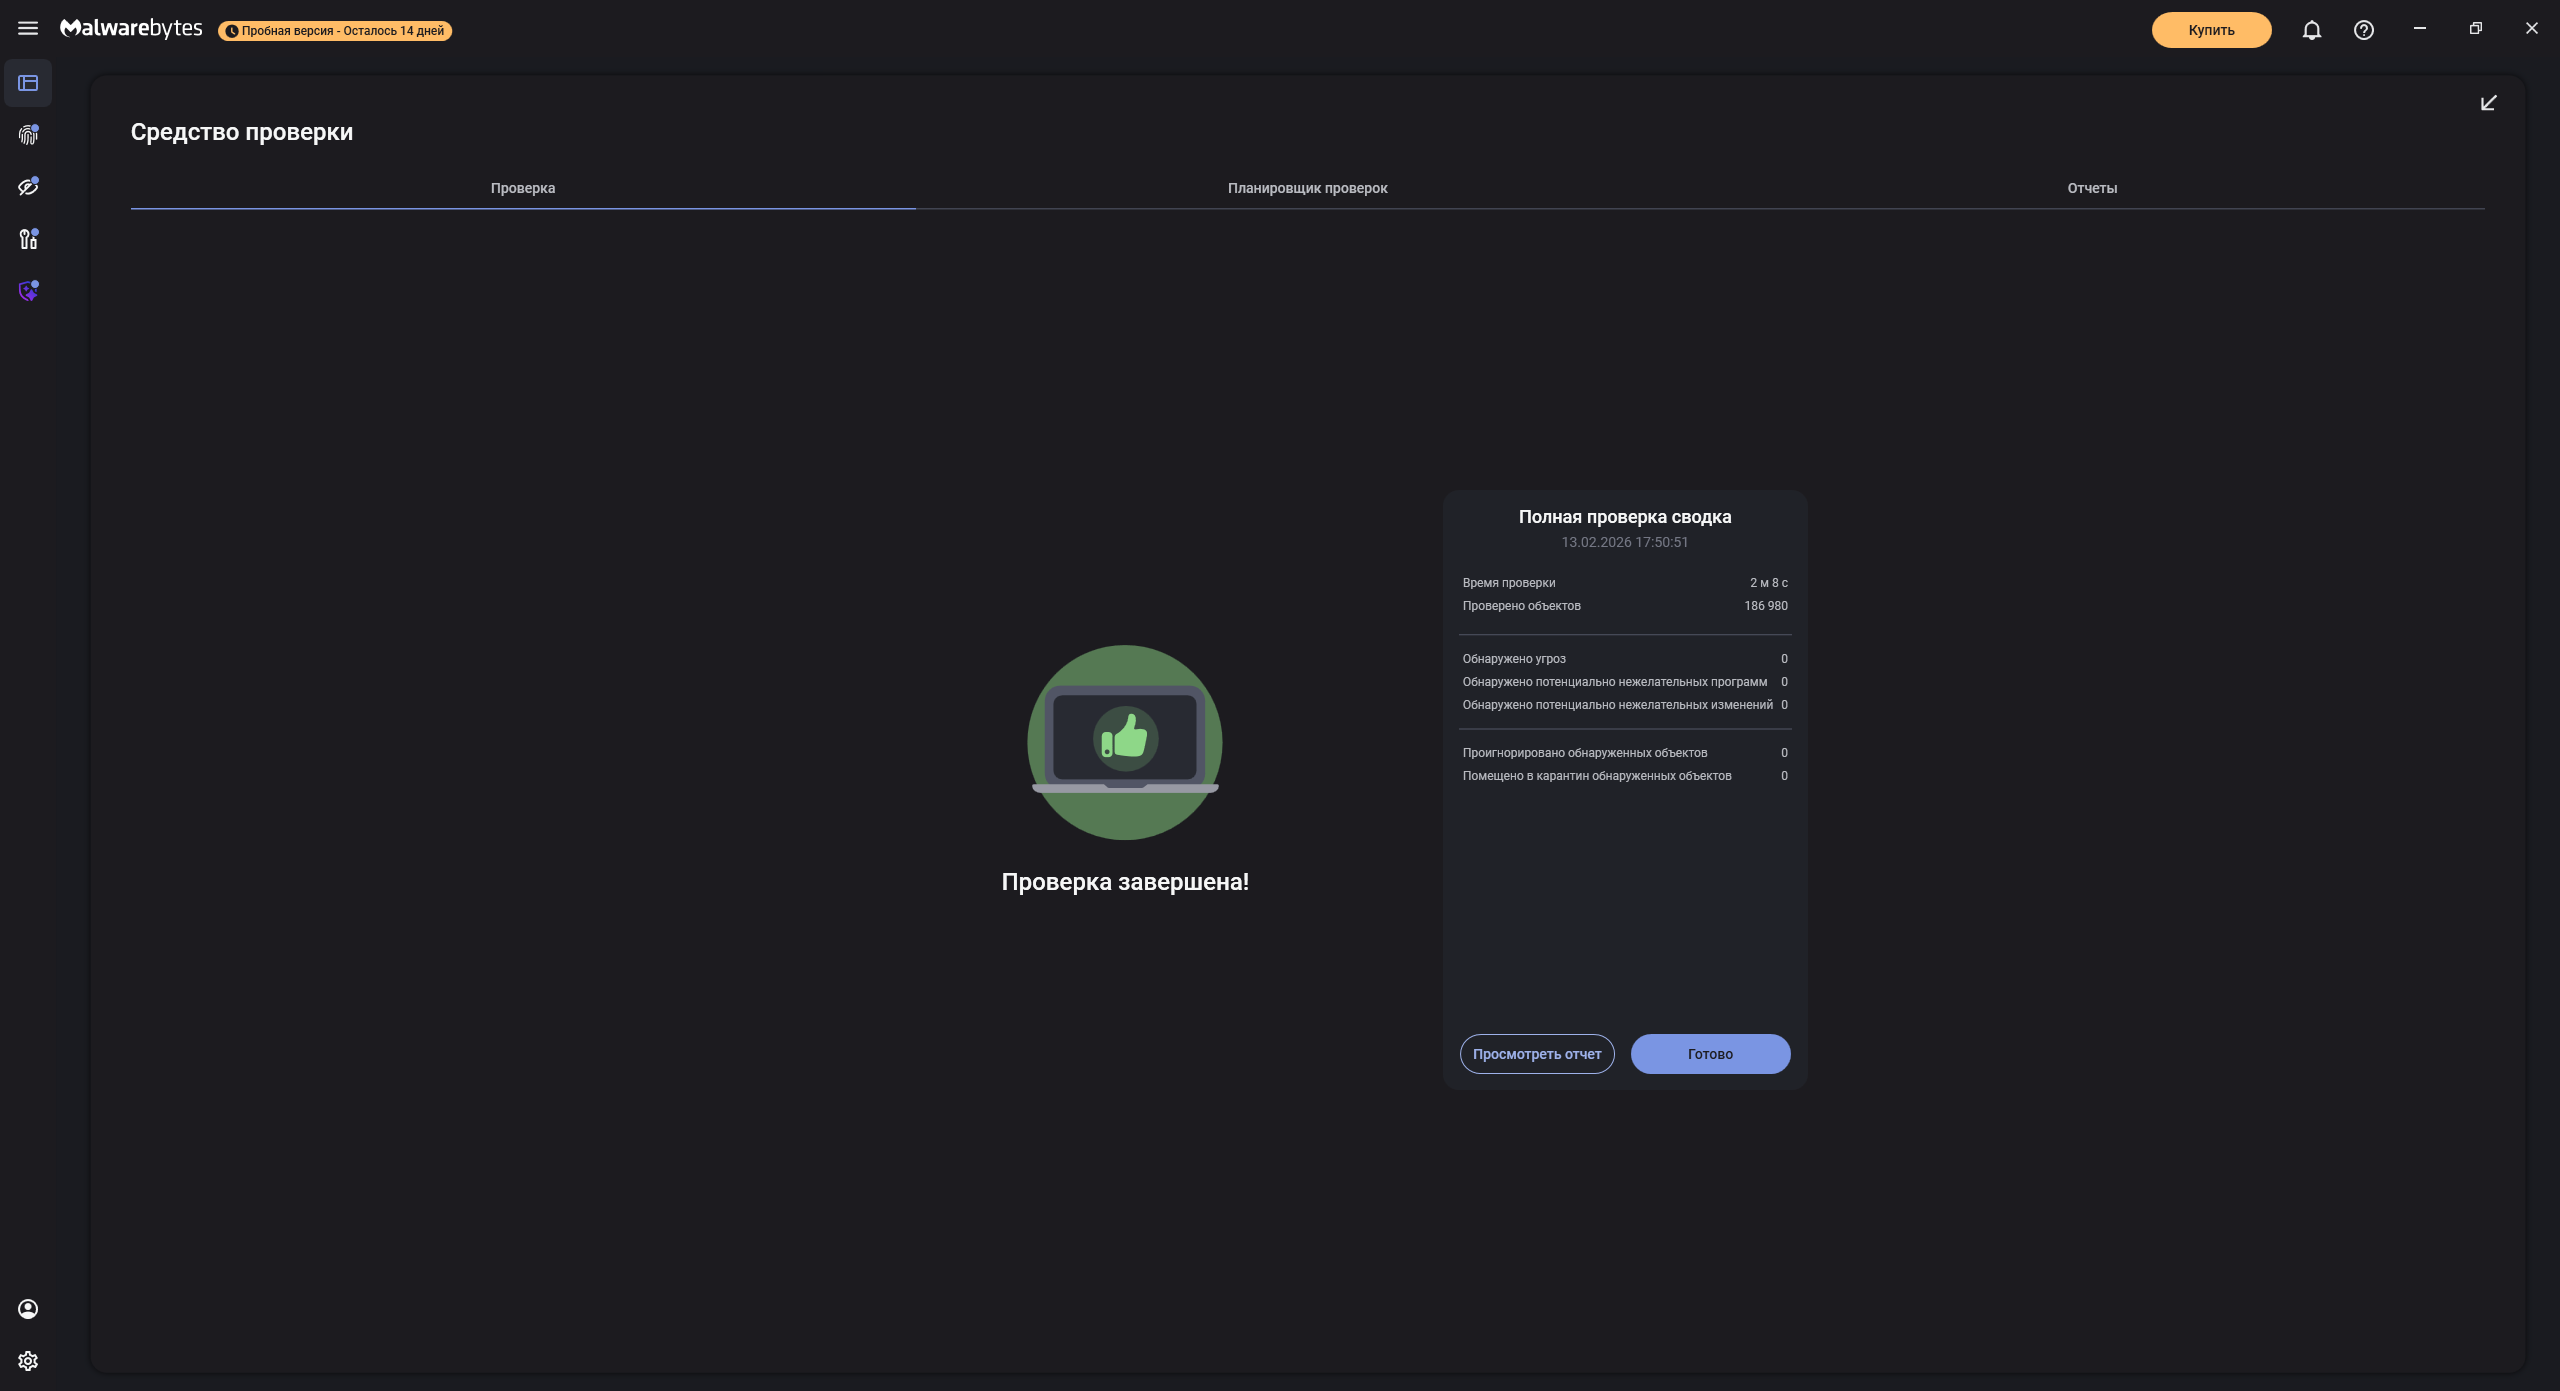This screenshot has width=2560, height=1391.
Task: Click the Купить button
Action: pyautogui.click(x=2210, y=30)
